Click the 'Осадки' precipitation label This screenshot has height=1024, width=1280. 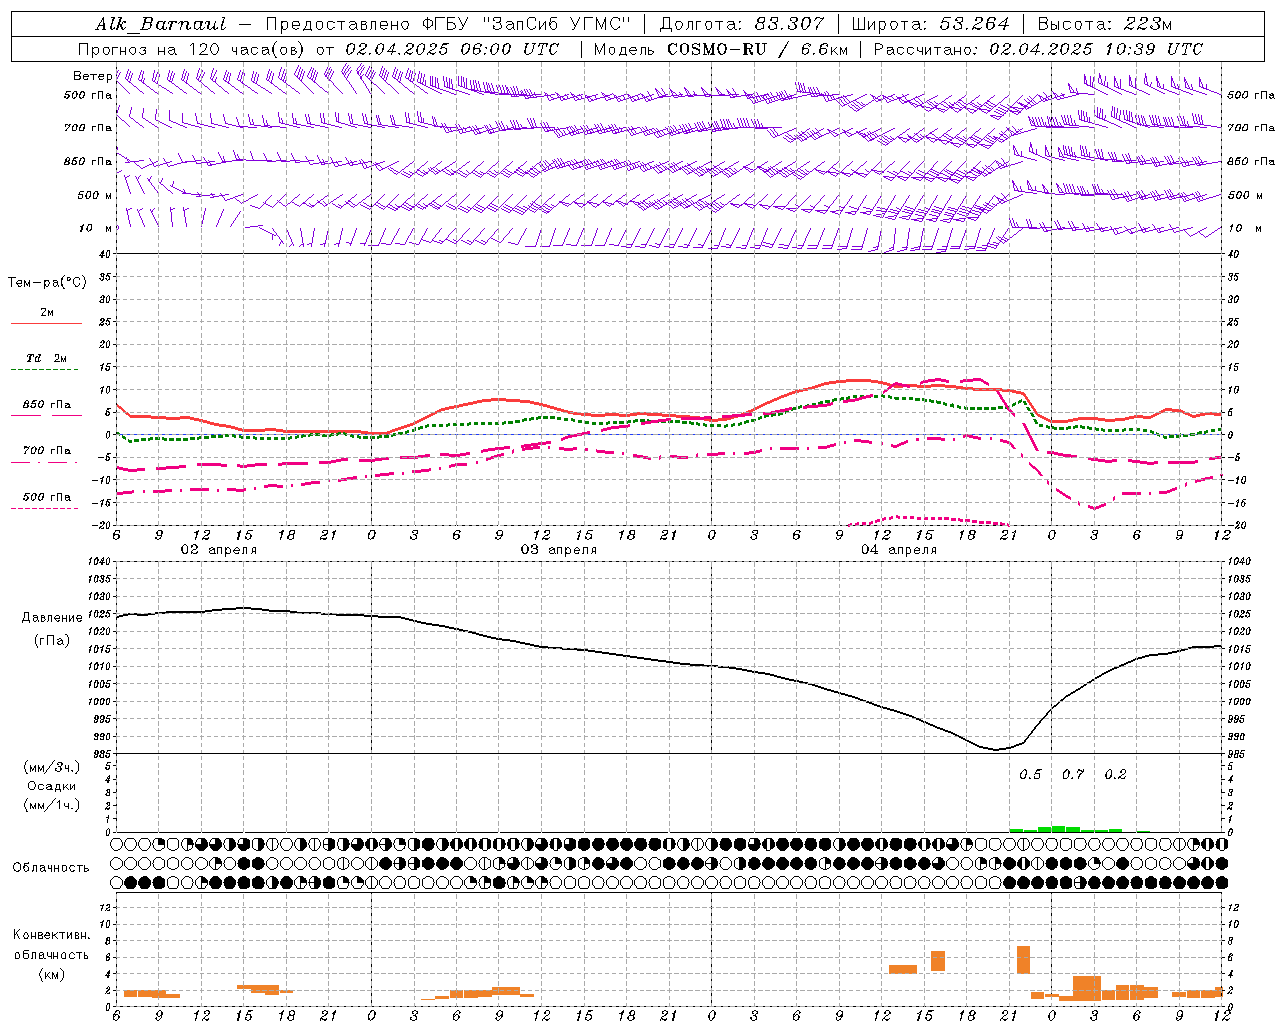pyautogui.click(x=52, y=786)
